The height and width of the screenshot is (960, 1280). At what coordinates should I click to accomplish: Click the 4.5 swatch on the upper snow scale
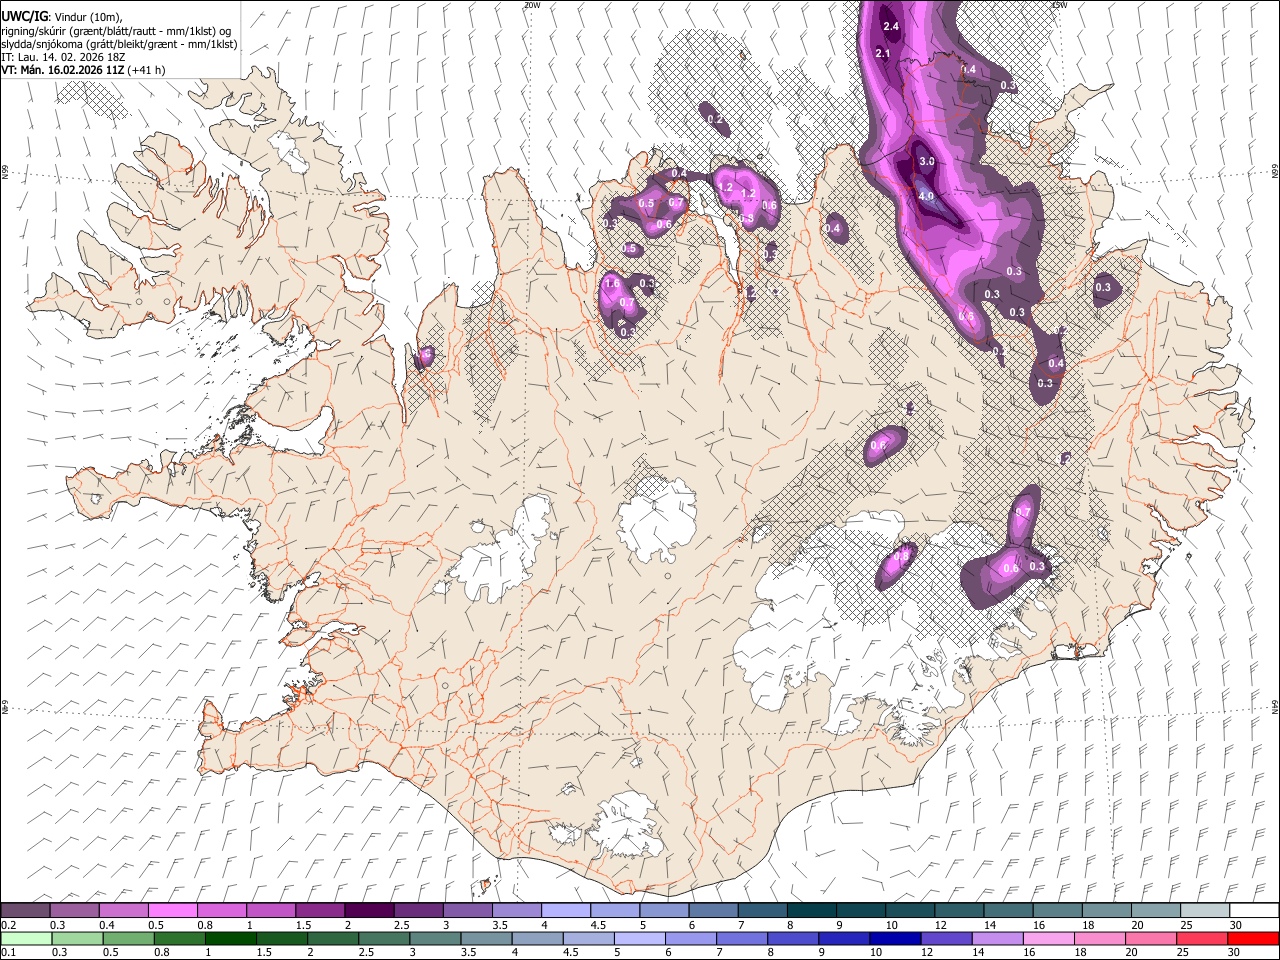(x=614, y=910)
